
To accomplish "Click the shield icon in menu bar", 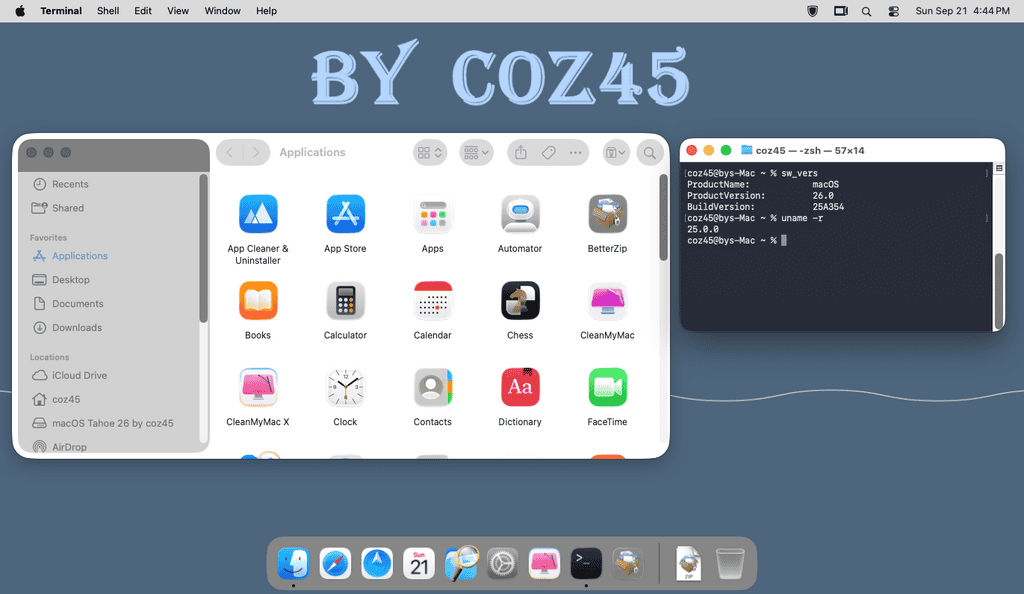I will (812, 11).
